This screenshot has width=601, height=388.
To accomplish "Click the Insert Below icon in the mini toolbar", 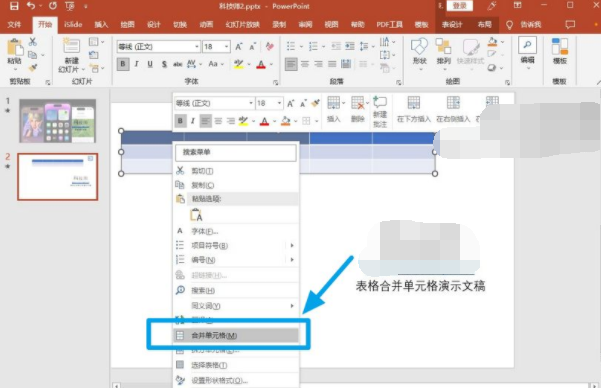I will click(x=414, y=104).
